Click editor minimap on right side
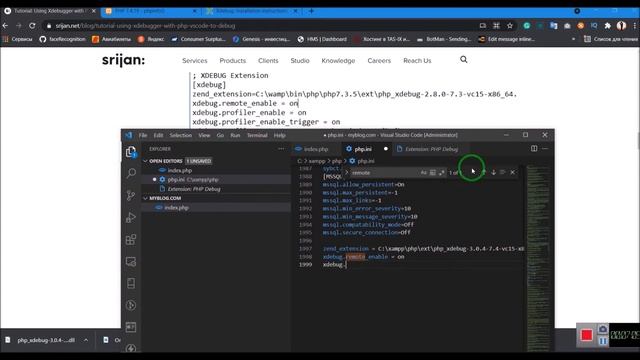The width and height of the screenshot is (640, 360). [538, 257]
